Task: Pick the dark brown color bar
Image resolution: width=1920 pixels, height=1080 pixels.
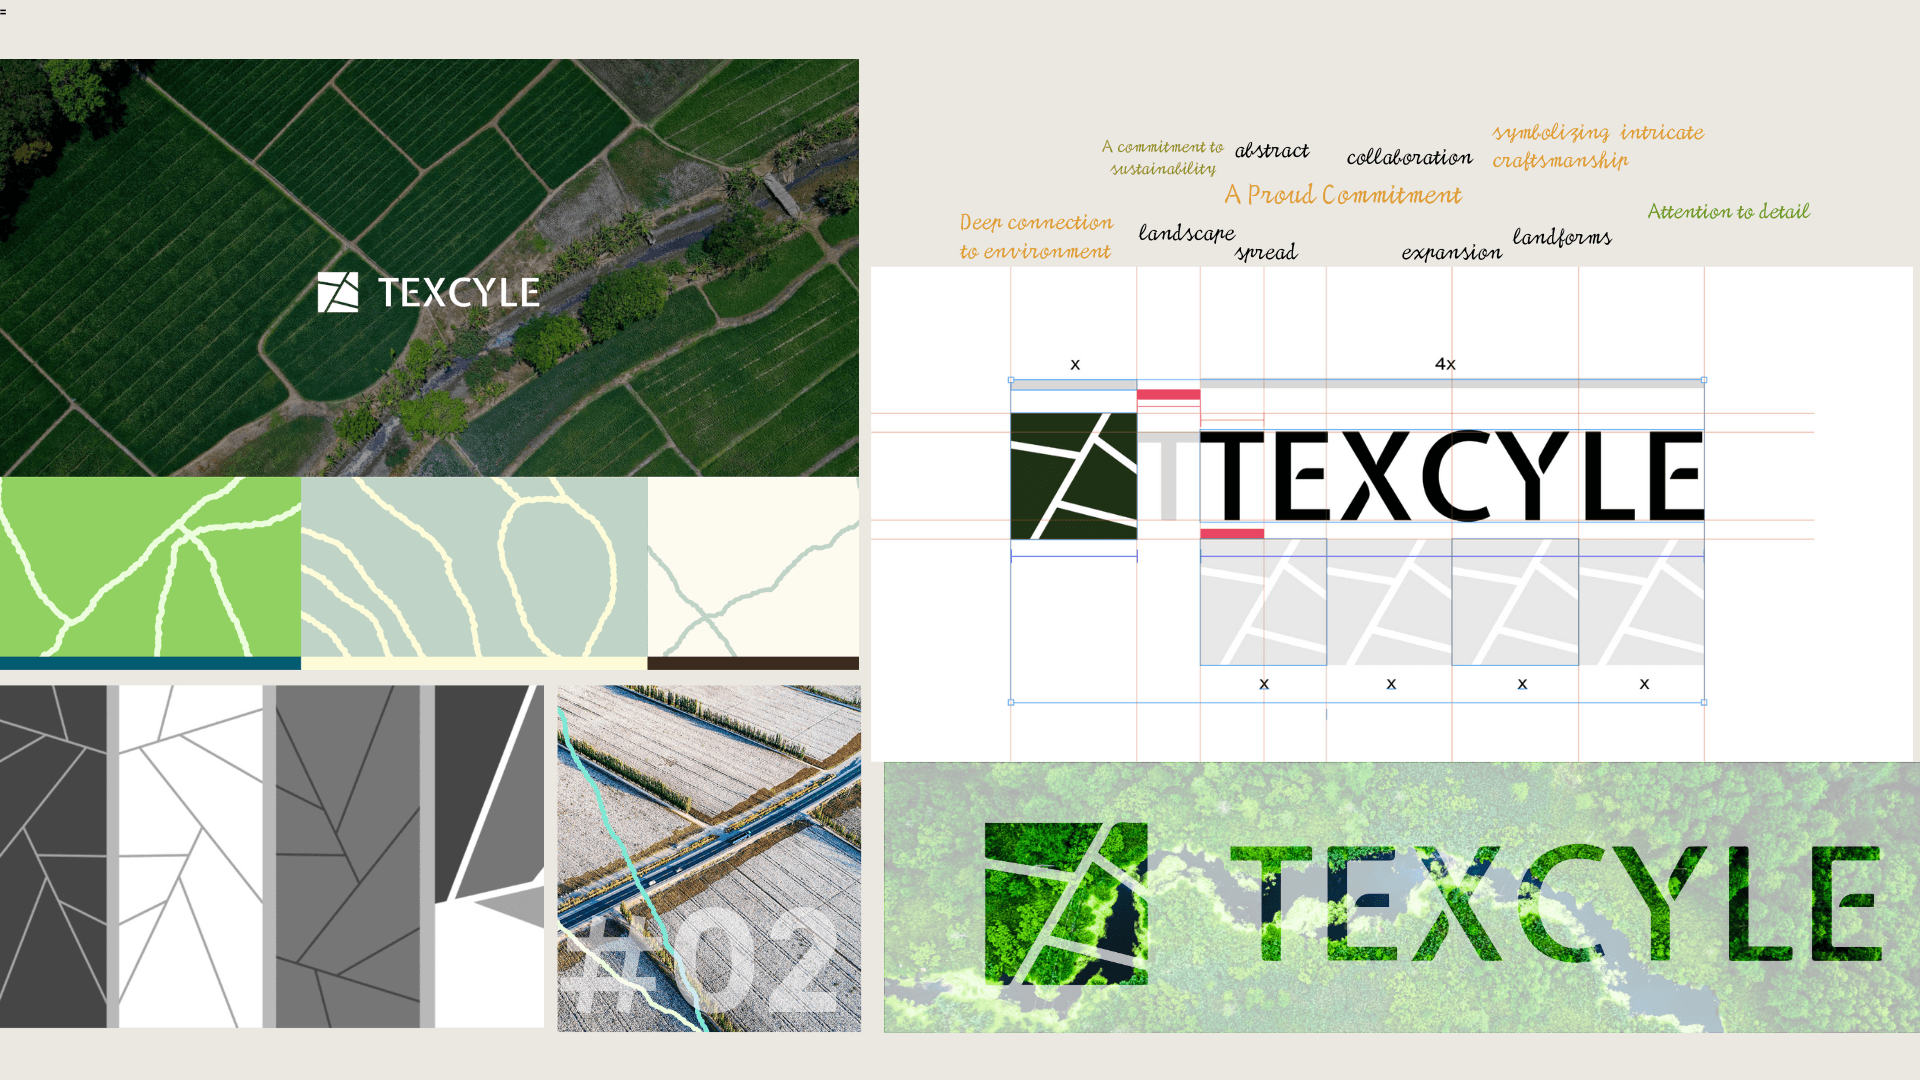Action: click(752, 663)
